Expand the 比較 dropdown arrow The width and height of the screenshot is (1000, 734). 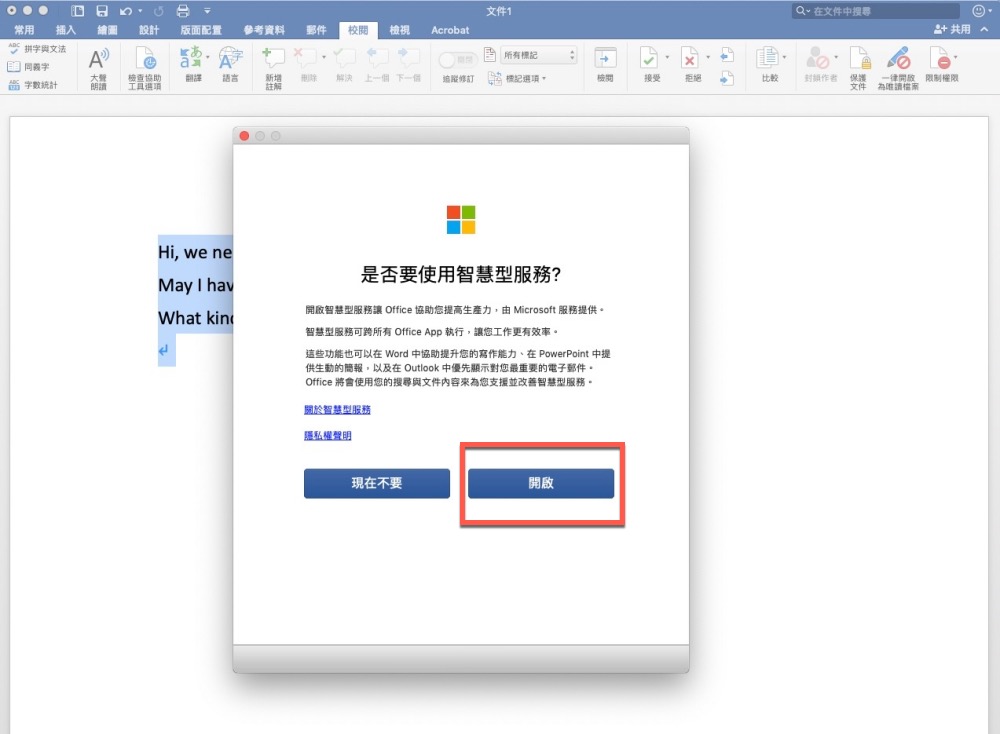click(785, 57)
